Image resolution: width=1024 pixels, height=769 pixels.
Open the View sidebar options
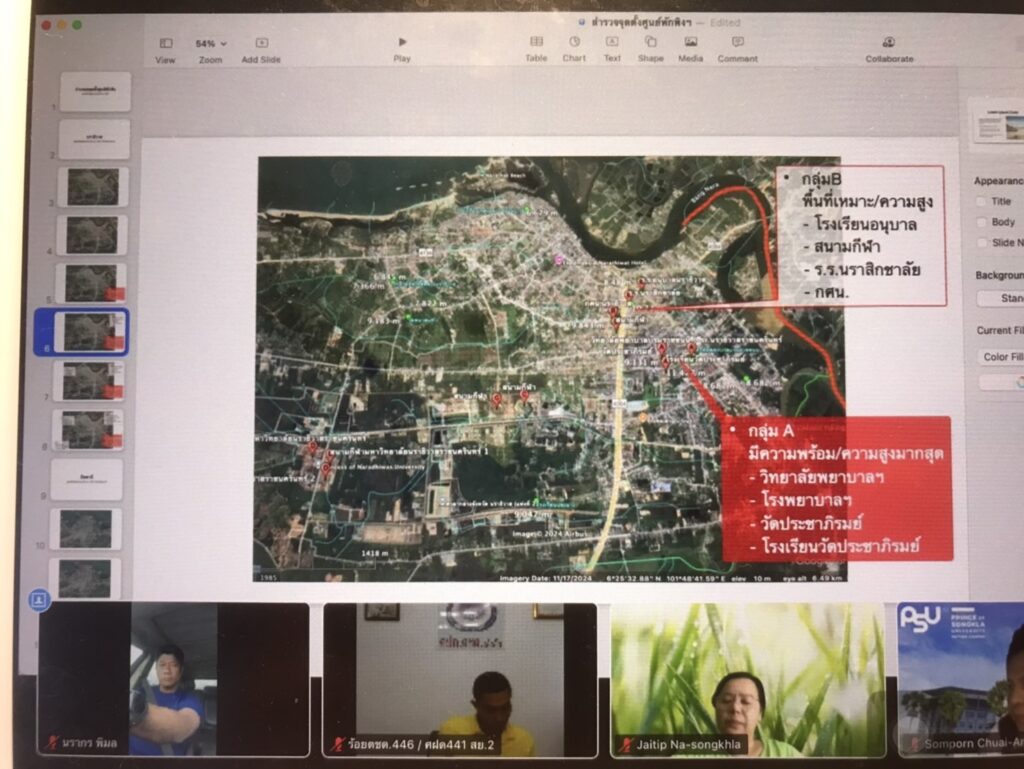[165, 50]
